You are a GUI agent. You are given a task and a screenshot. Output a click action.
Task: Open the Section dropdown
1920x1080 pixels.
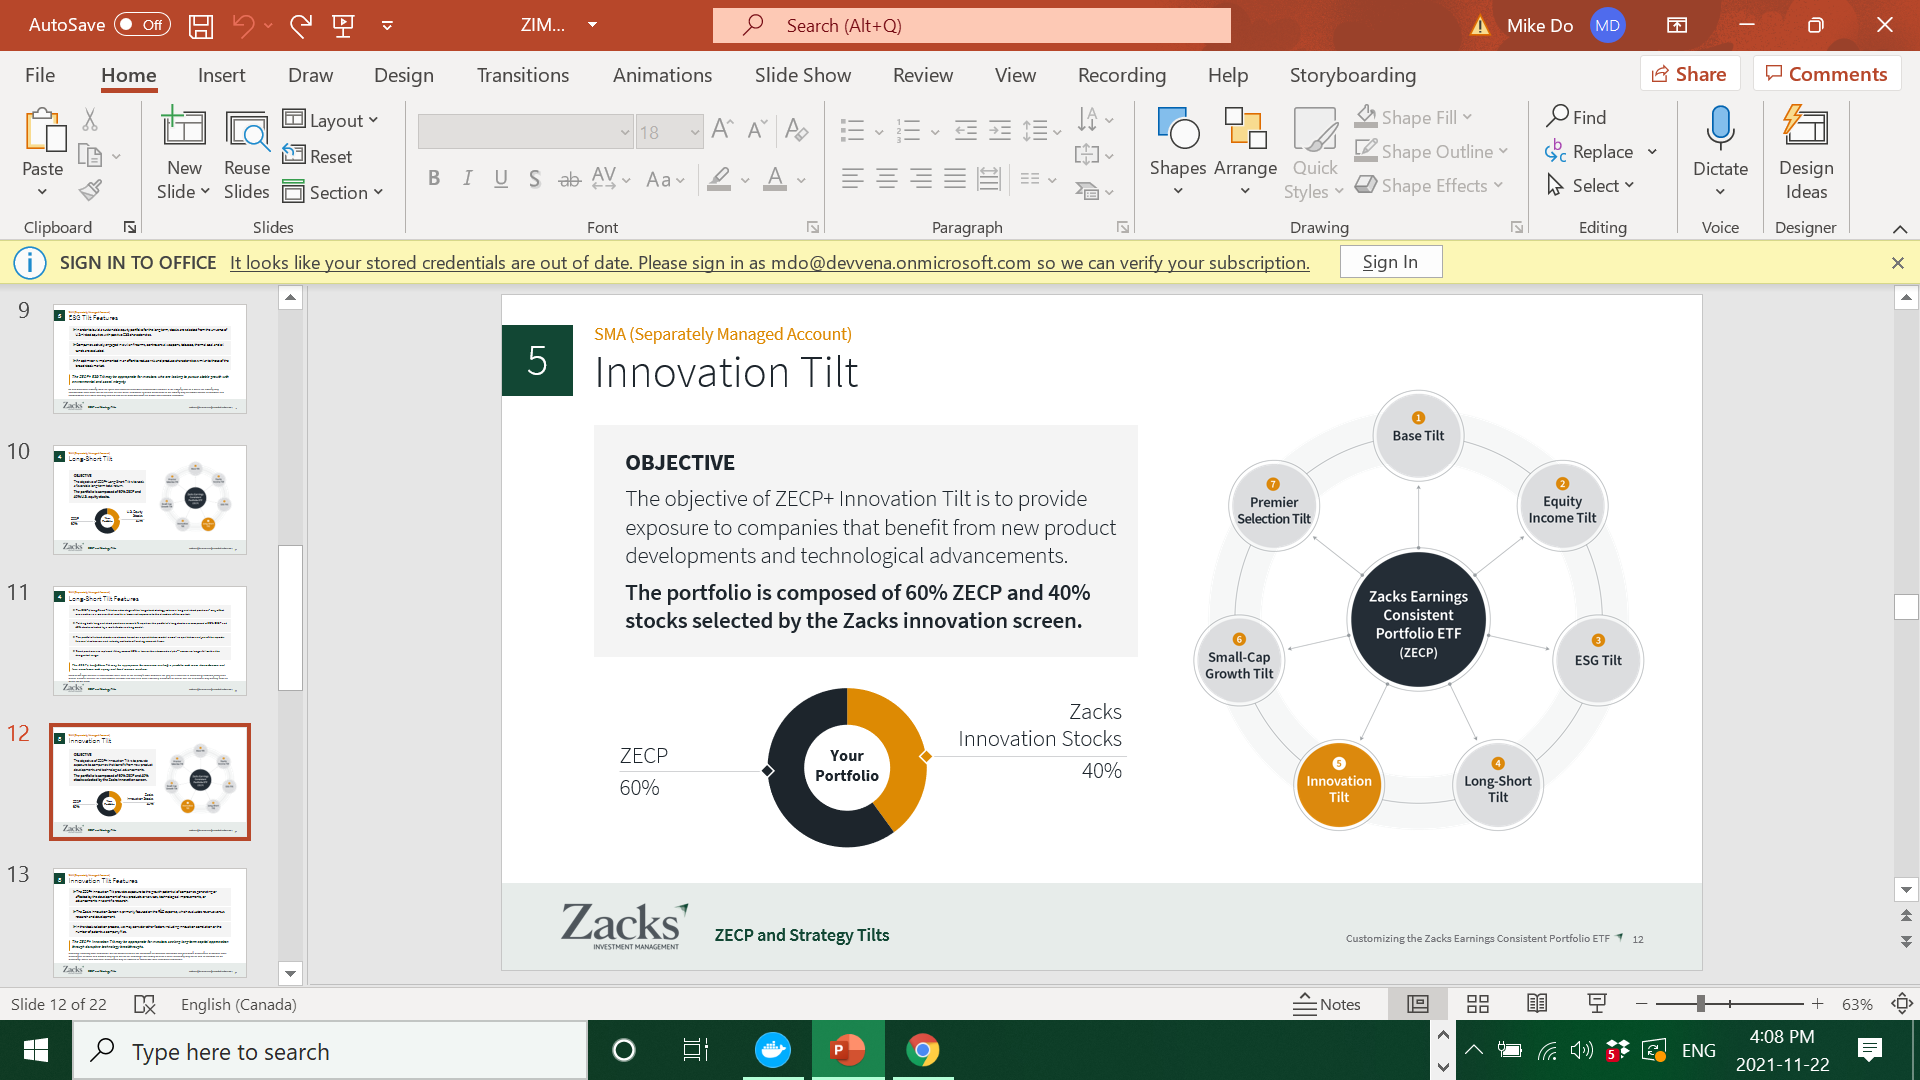pyautogui.click(x=334, y=192)
